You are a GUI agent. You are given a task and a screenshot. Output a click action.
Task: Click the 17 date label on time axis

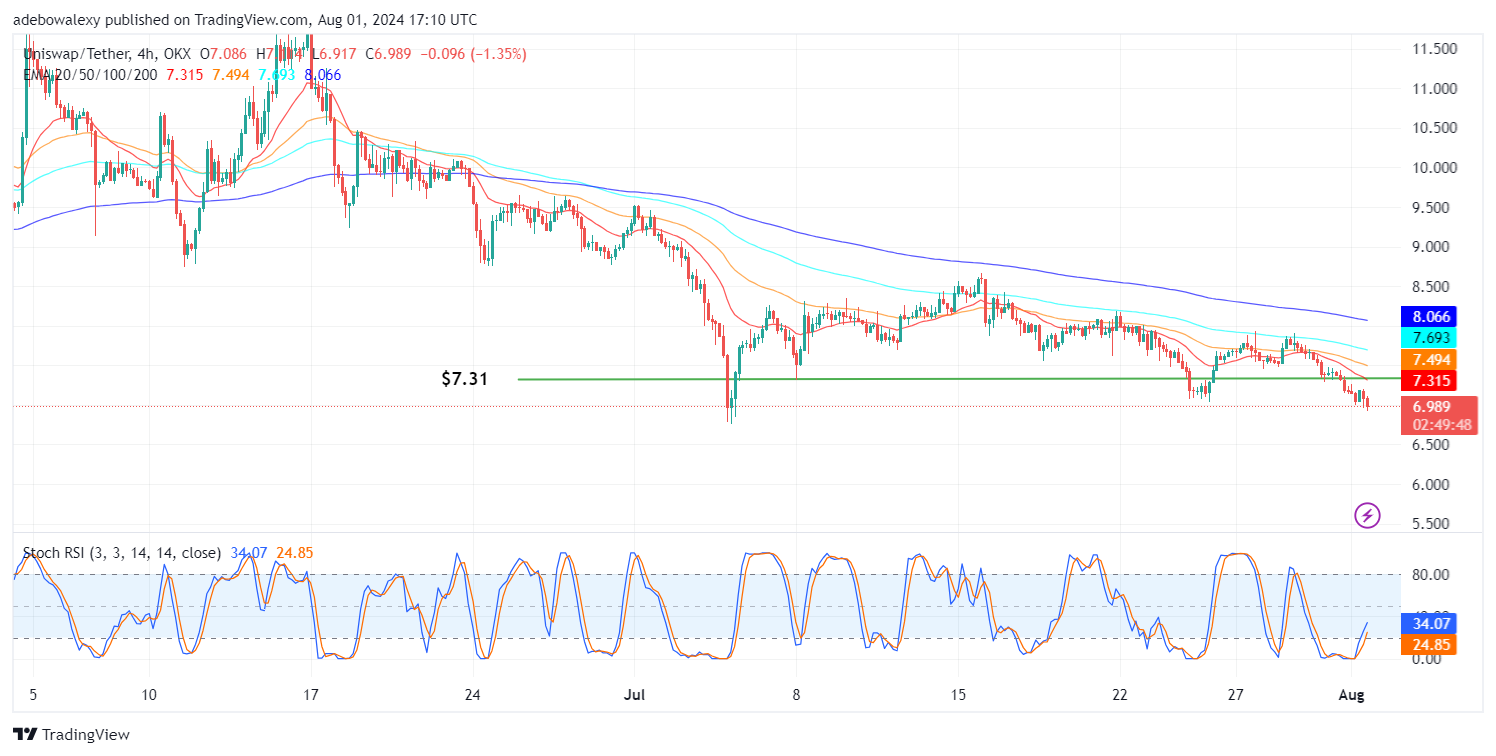coord(311,695)
